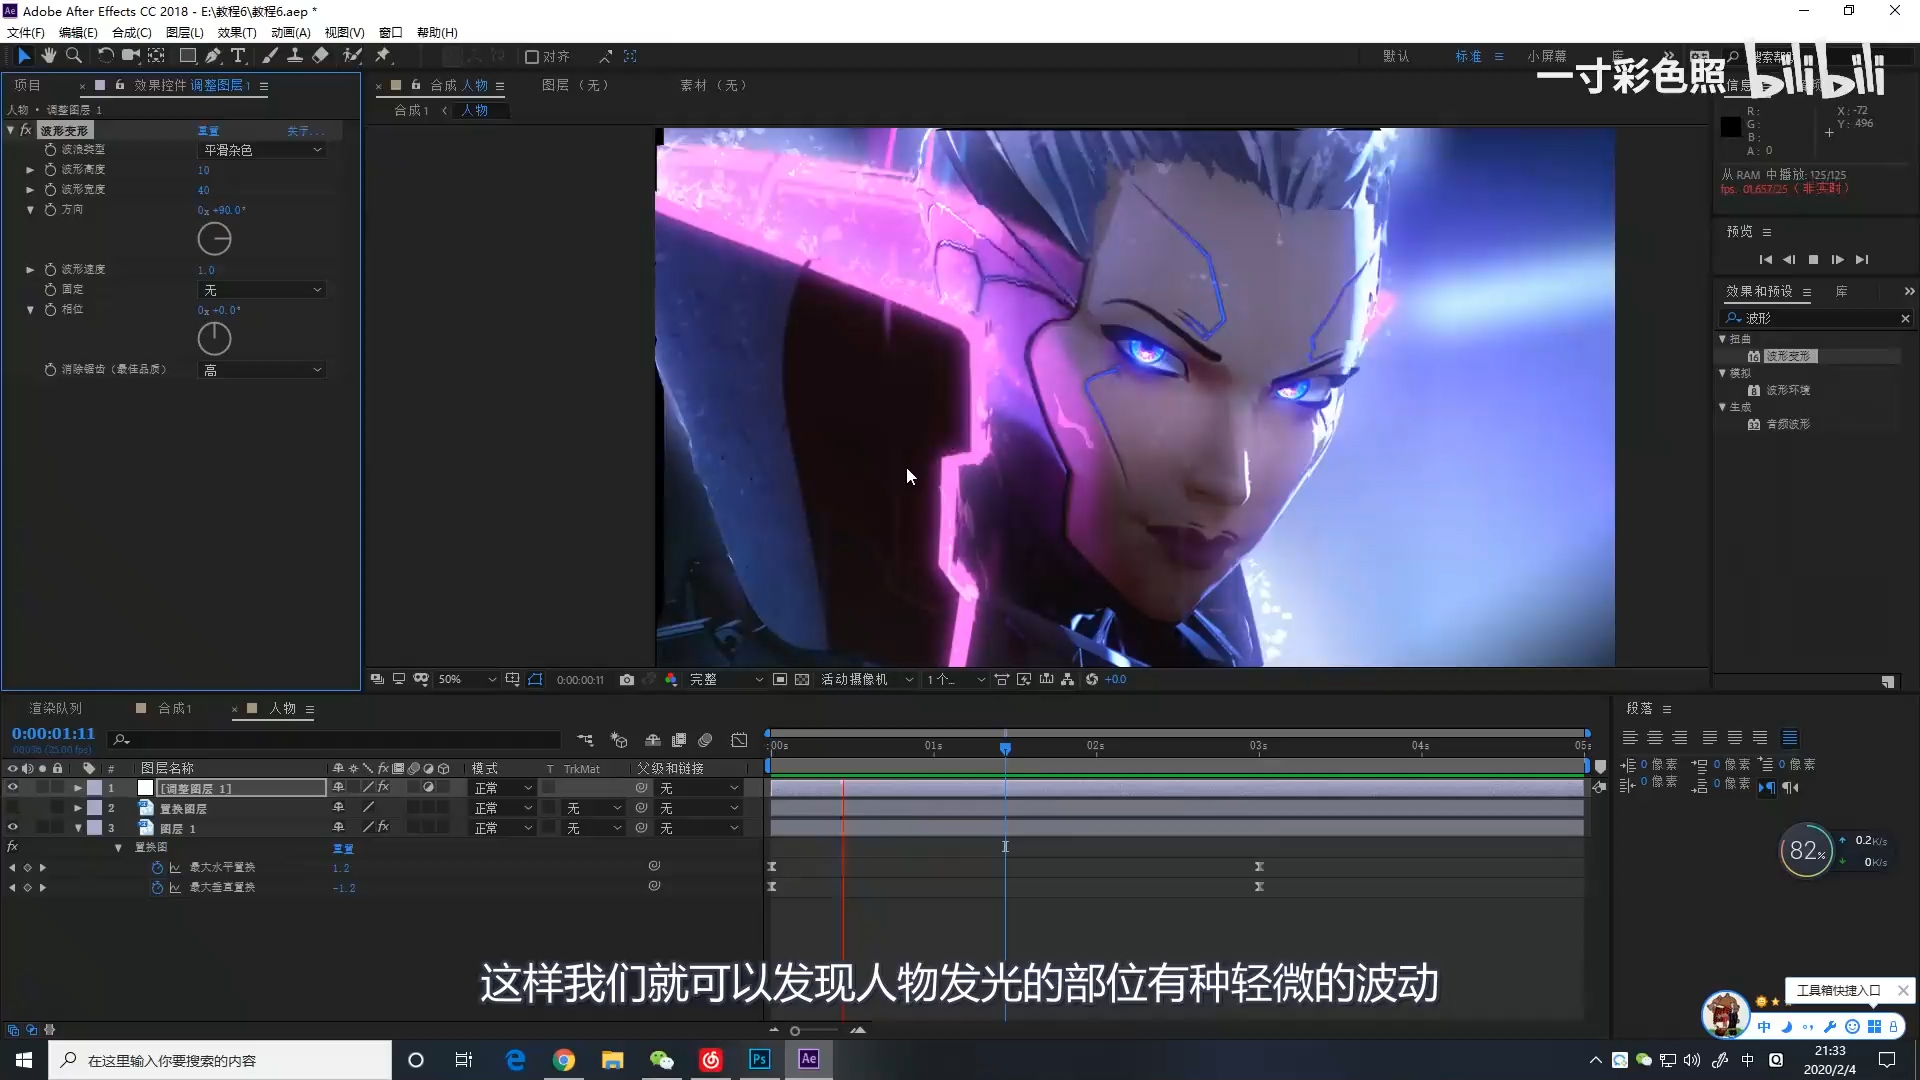Select the Selection arrow tool
The height and width of the screenshot is (1080, 1920).
pos(24,56)
